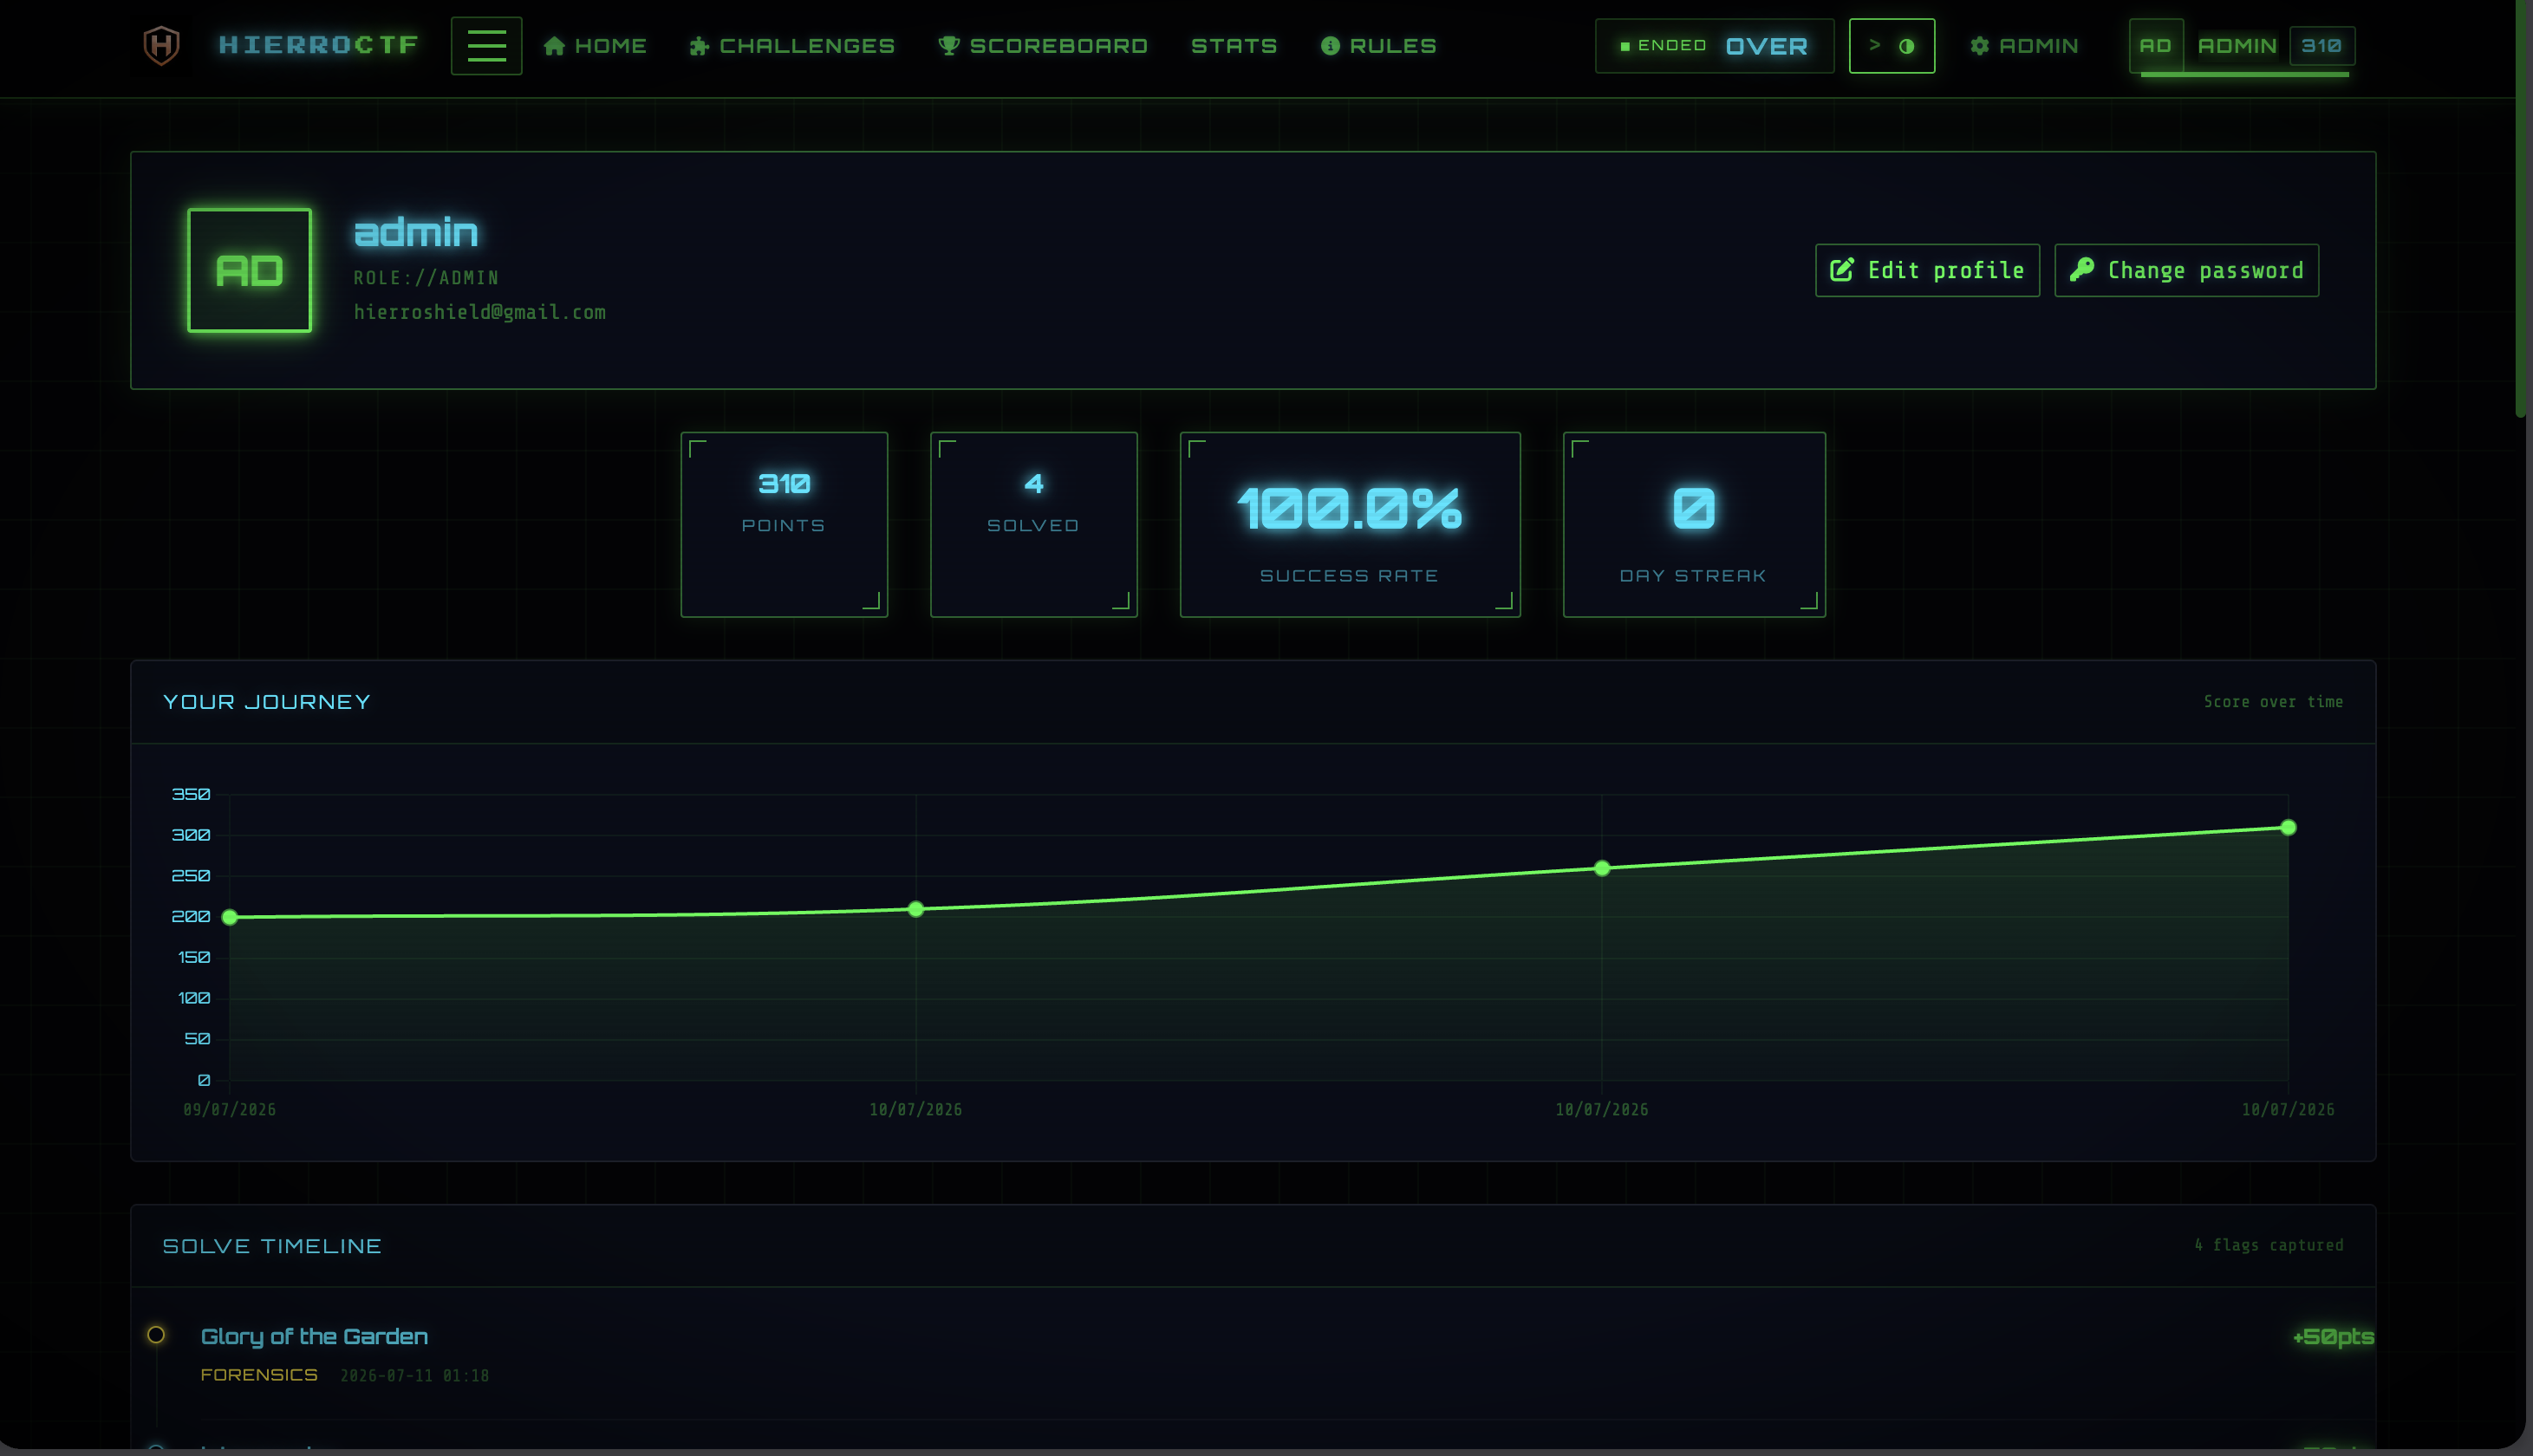The width and height of the screenshot is (2533, 1456).
Task: Open the hamburger menu button
Action: pyautogui.click(x=486, y=46)
